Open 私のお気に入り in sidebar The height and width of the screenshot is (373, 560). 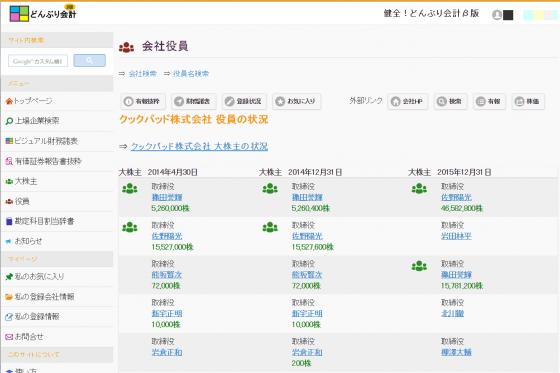click(x=35, y=276)
